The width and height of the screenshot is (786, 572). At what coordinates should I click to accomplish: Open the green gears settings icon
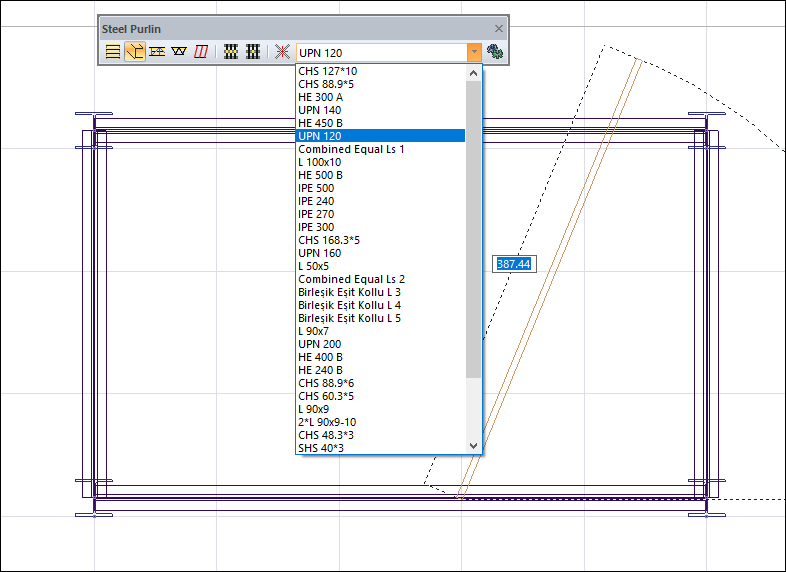click(495, 51)
